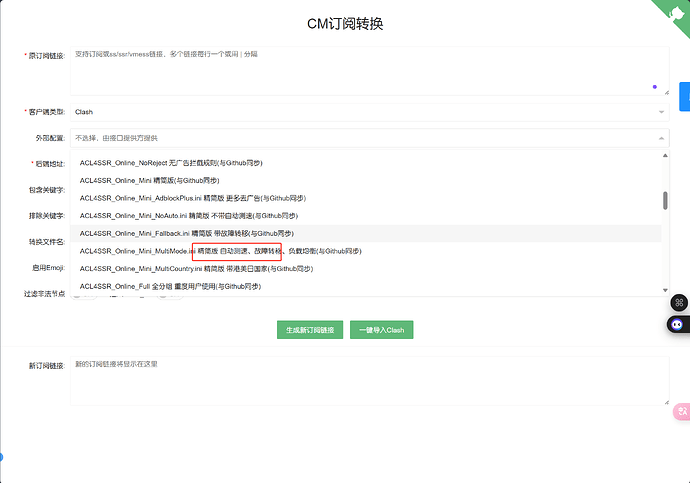Screen dimensions: 690x483
Task: Choose ACL4SSR_Online_Mini_NoAuto.ini option
Action: point(366,216)
